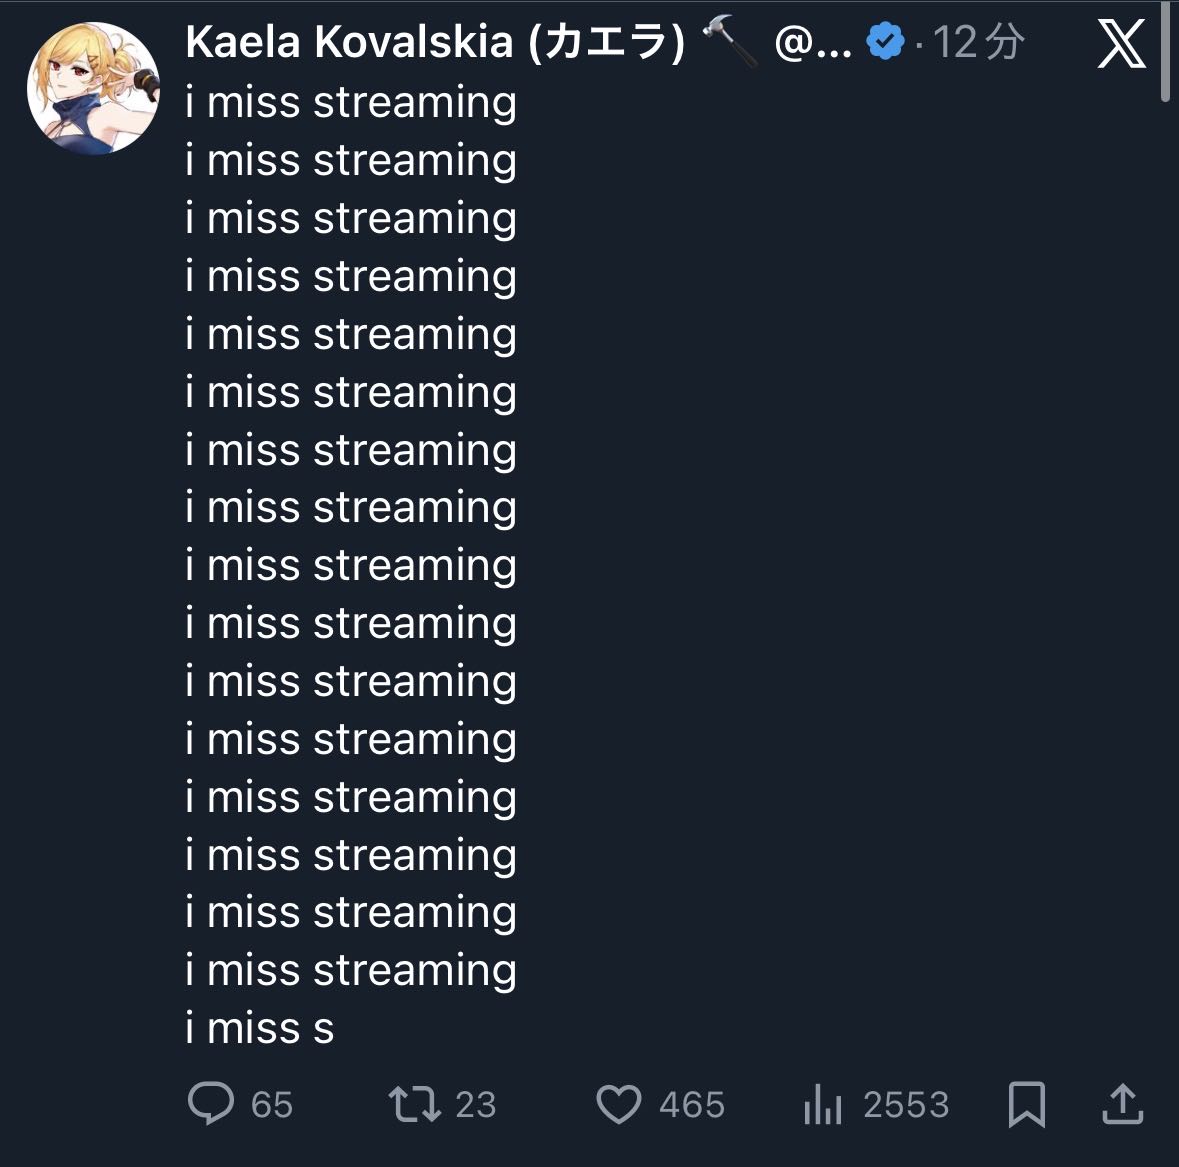Click the truncated @ handle
This screenshot has height=1167, width=1179.
pyautogui.click(x=812, y=42)
